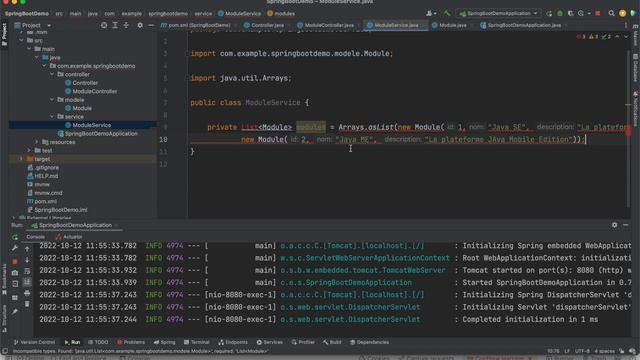The height and width of the screenshot is (360, 640).
Task: Toggle soft-wrap in console gutter
Action: click(27, 271)
